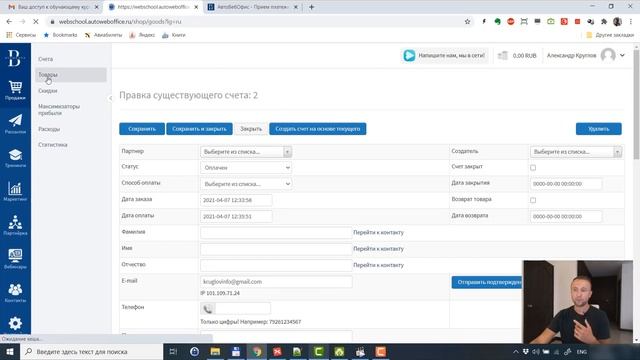Open Windows Start menu
640x360 pixels.
9,351
